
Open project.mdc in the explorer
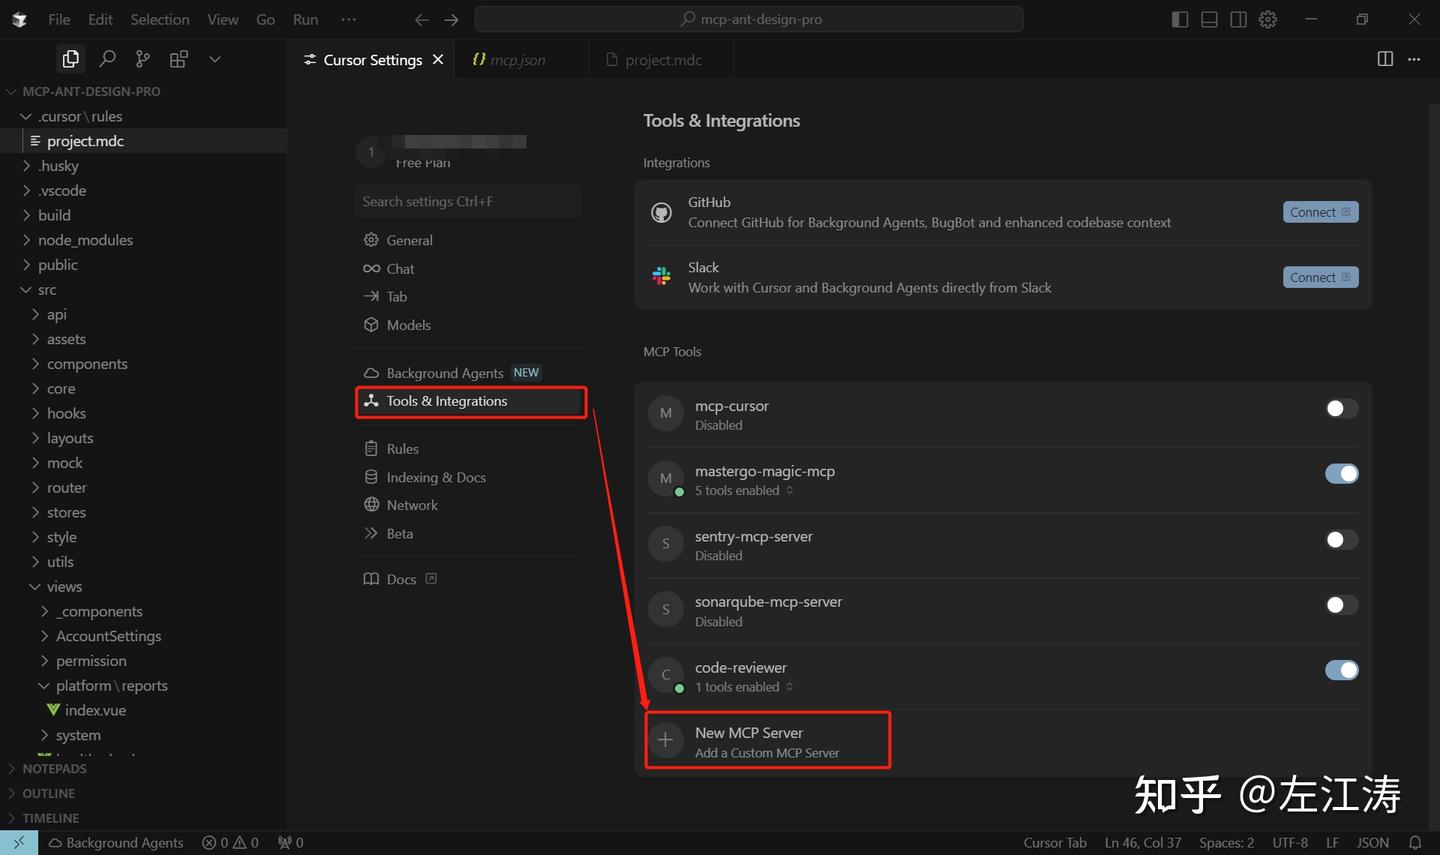(x=85, y=141)
